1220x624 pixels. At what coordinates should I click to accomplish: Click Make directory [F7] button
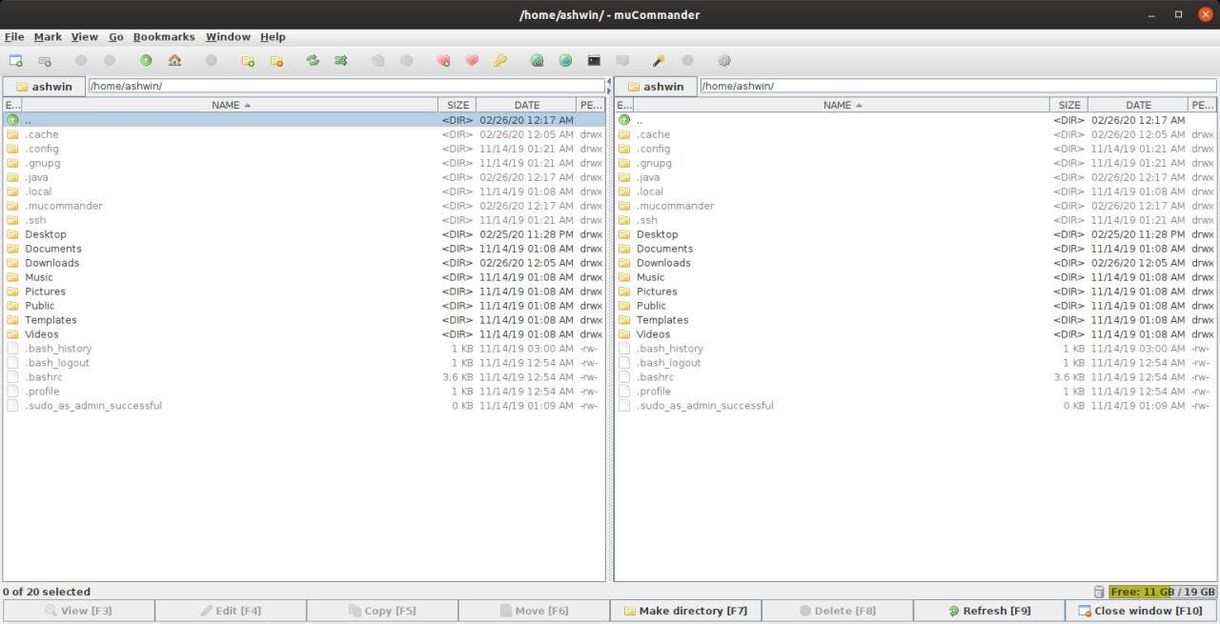pos(686,611)
